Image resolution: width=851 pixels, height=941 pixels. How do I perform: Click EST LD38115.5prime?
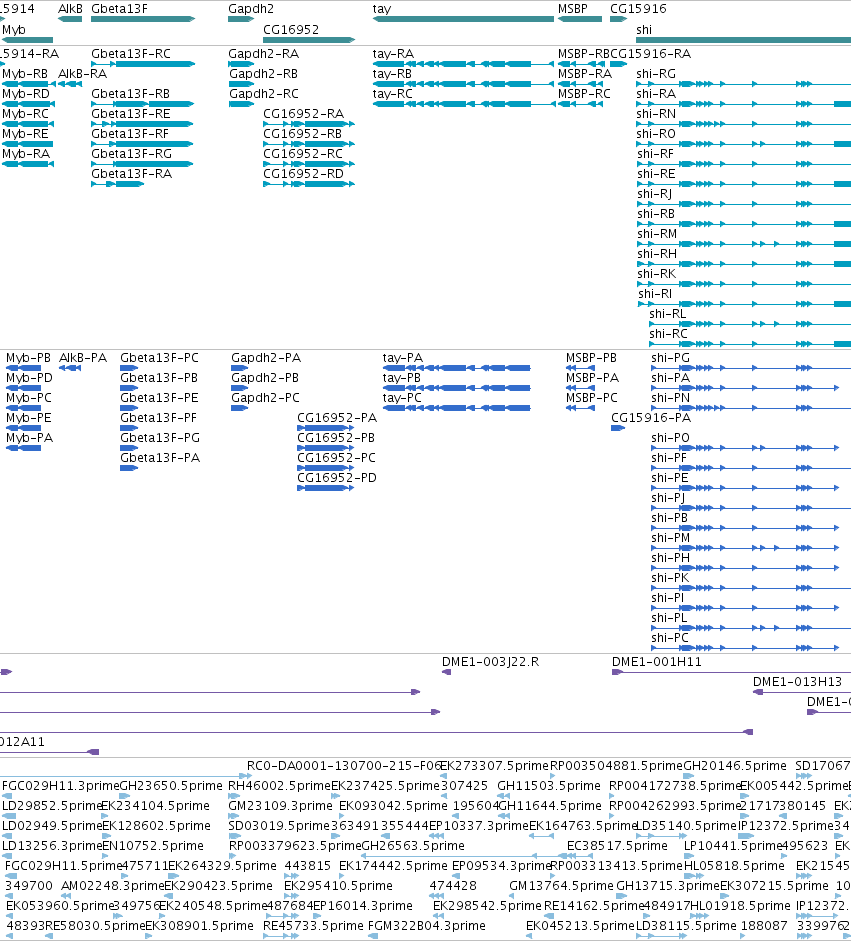pos(686,925)
